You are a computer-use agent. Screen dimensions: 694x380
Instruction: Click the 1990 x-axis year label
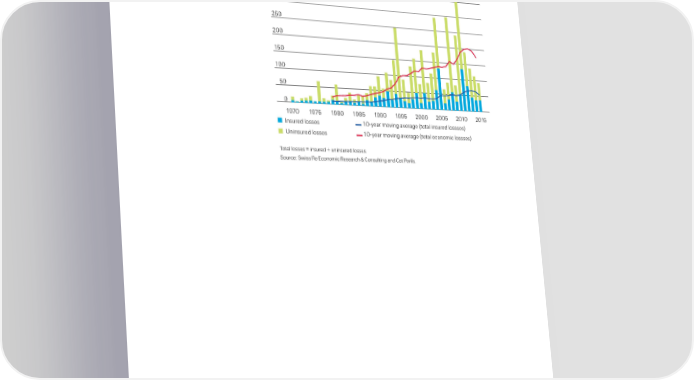(380, 115)
